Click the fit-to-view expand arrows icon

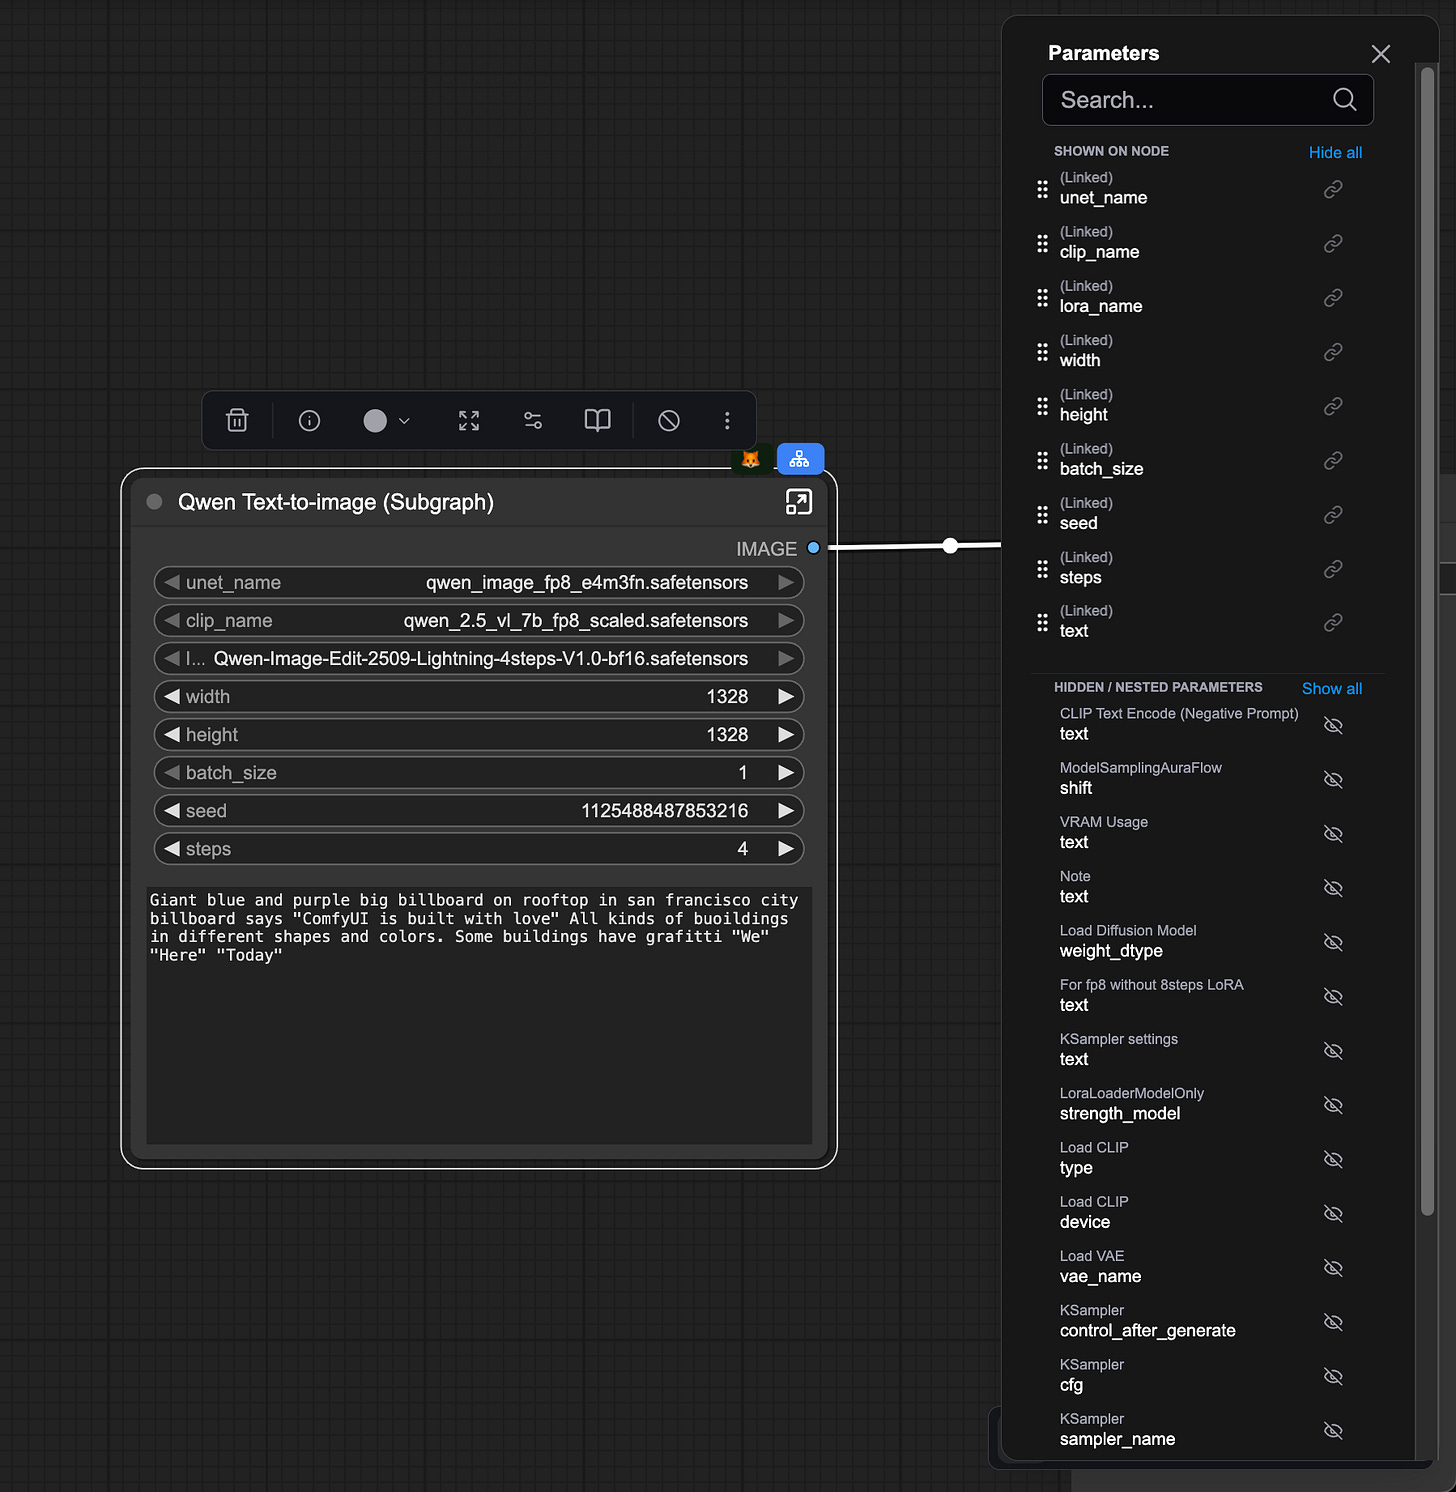[x=469, y=421]
